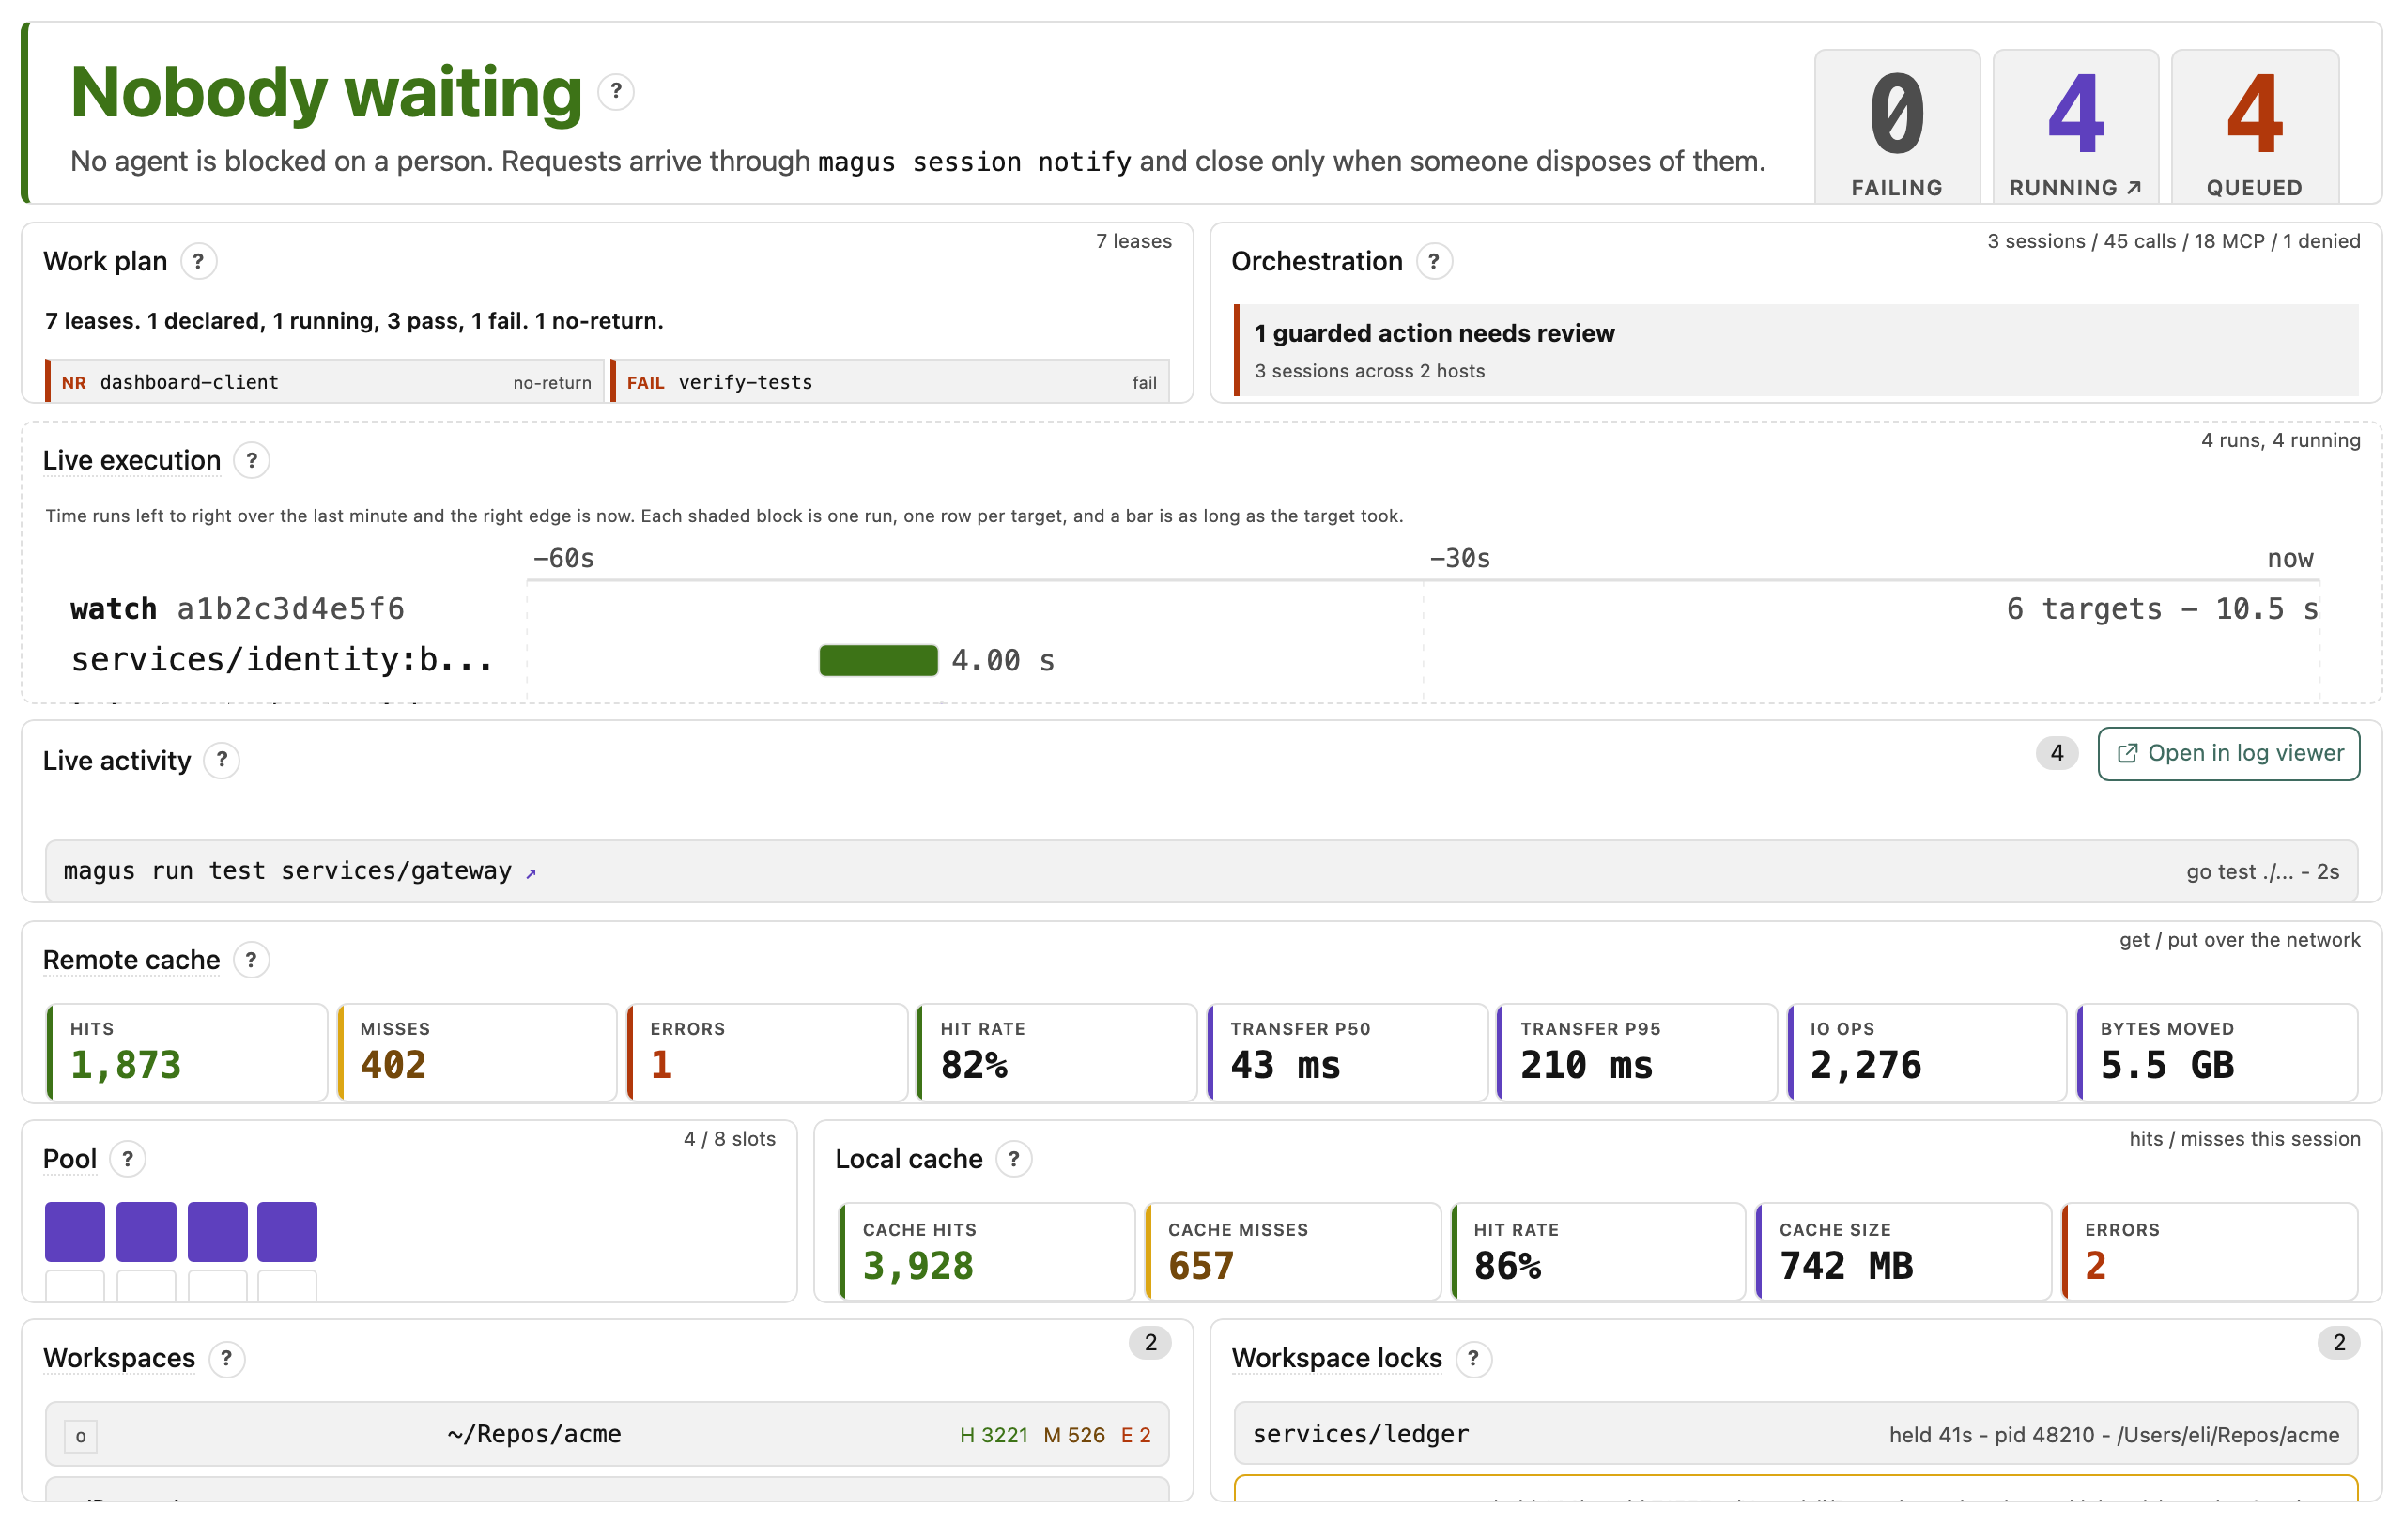This screenshot has height=1540, width=2404.
Task: Click the TRANSFER P95 210 ms card
Action: (x=1637, y=1053)
